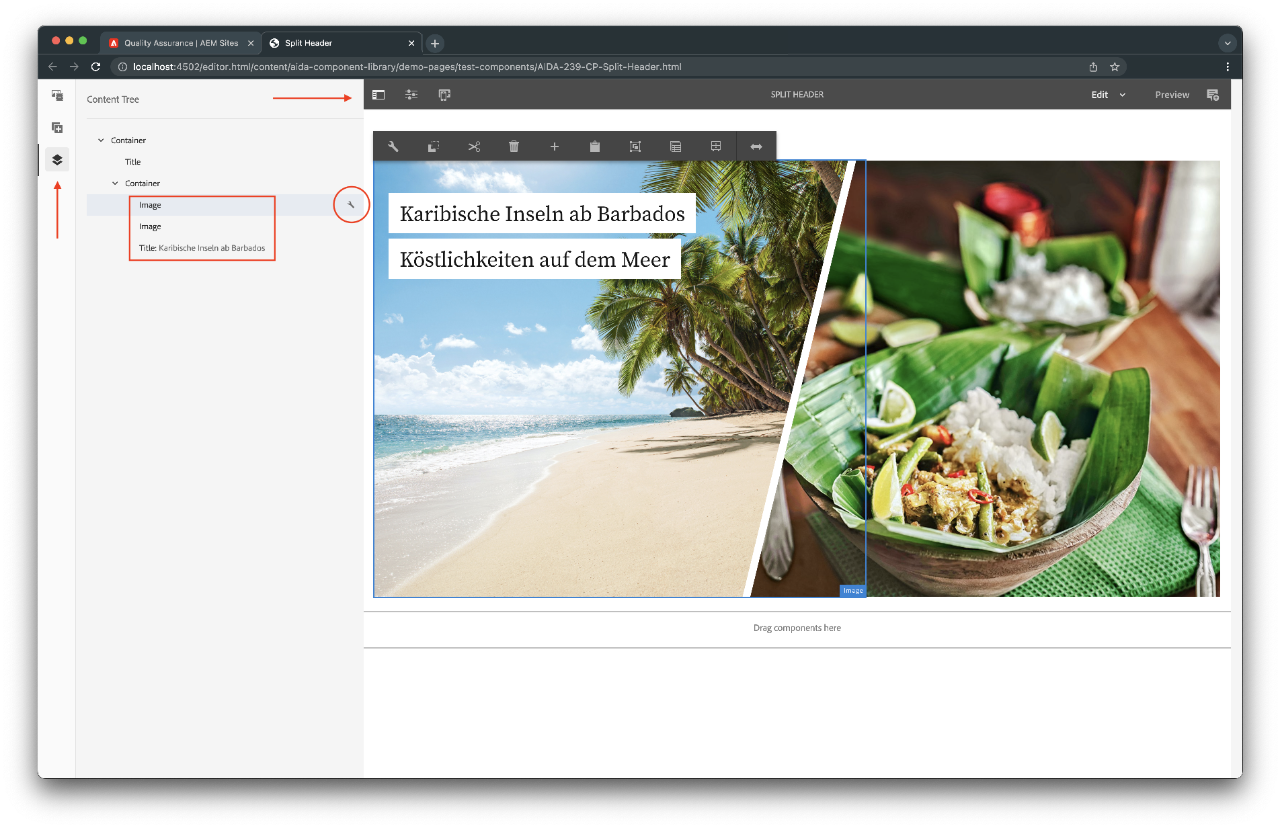This screenshot has width=1280, height=828.
Task: Cut the selected component with scissors icon
Action: [x=474, y=147]
